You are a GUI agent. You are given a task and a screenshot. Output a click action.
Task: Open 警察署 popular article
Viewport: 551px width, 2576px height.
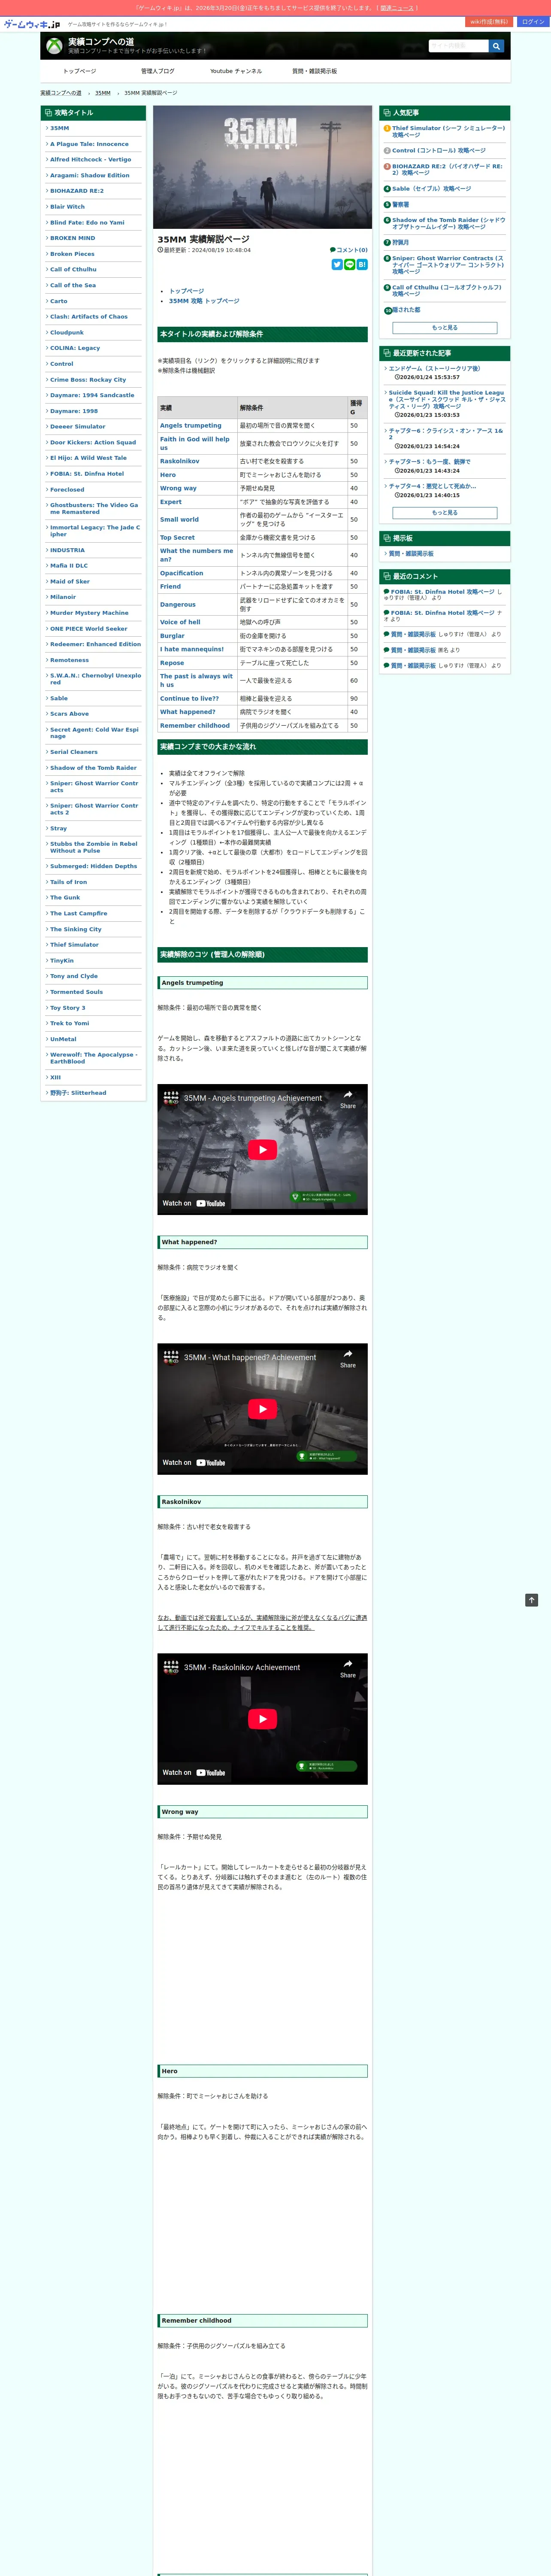400,204
